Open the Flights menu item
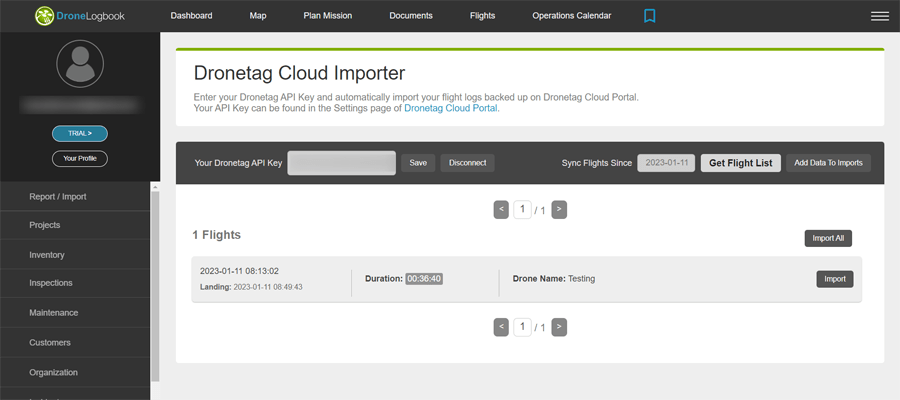The image size is (900, 400). pyautogui.click(x=482, y=15)
